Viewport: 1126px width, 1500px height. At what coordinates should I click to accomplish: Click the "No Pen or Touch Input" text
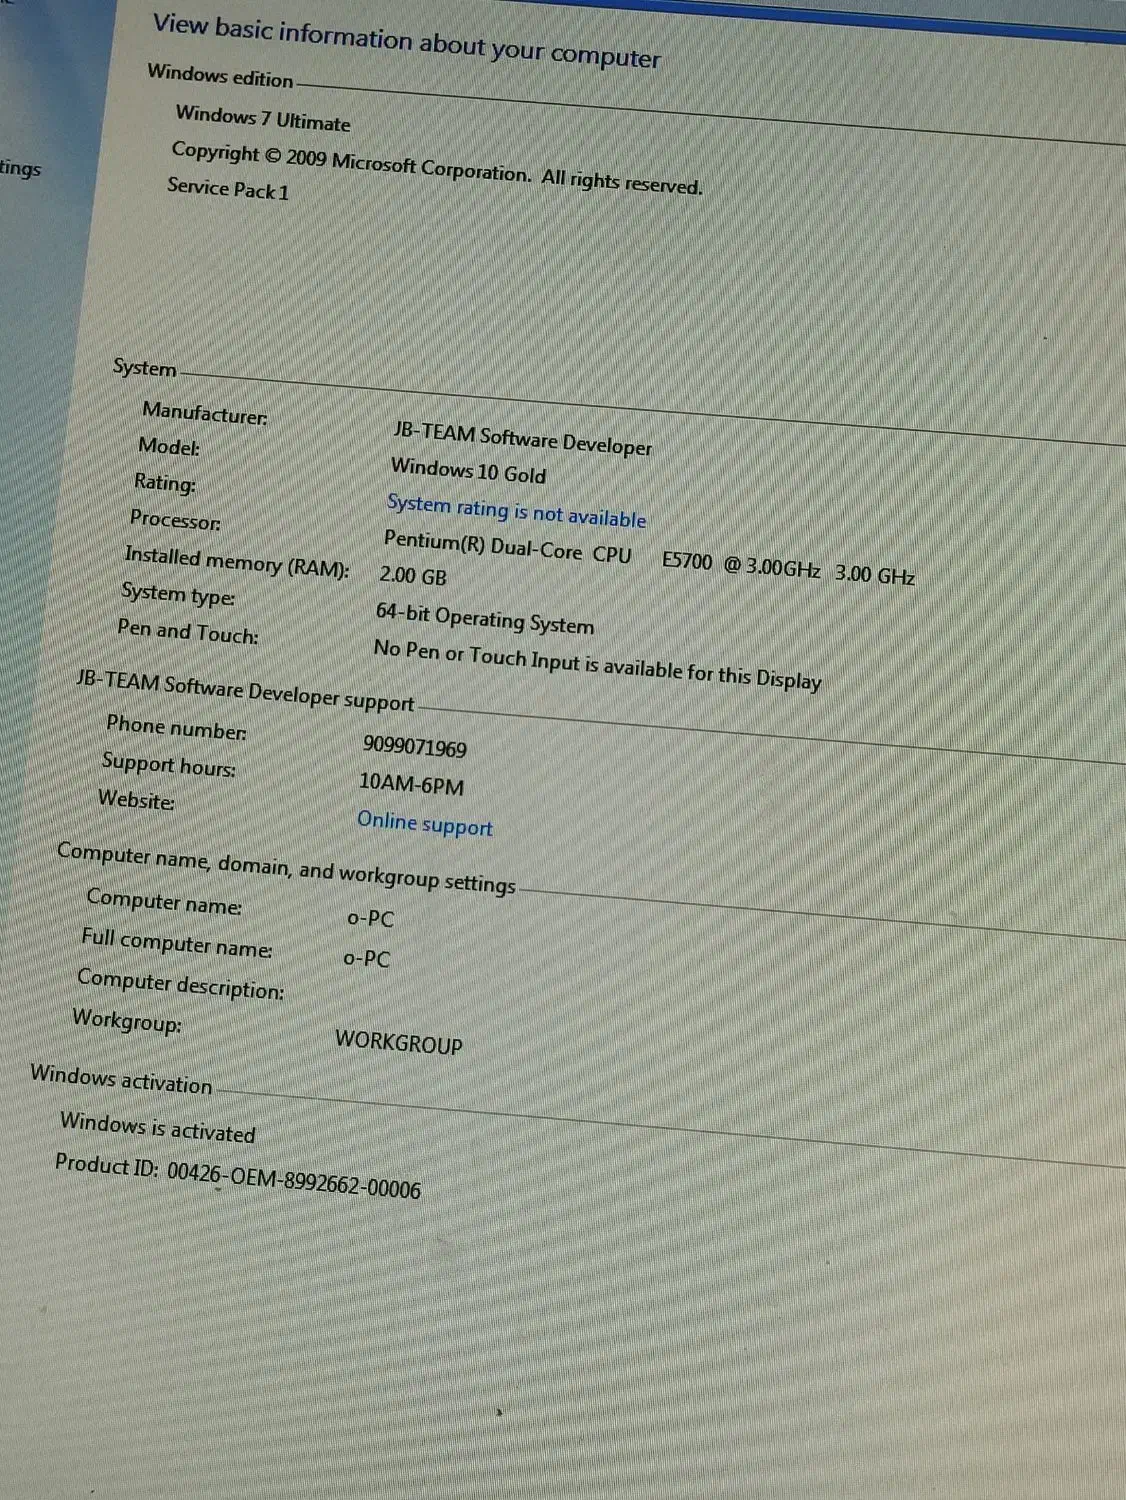point(597,665)
